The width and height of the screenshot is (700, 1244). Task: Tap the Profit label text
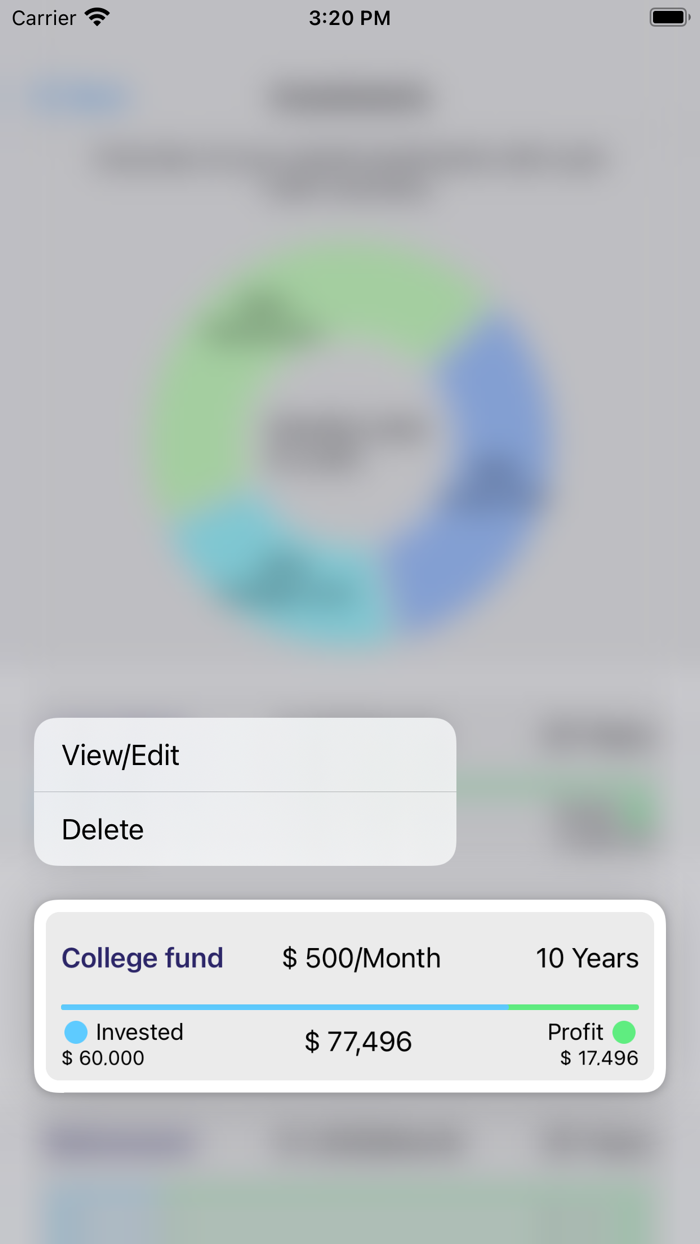point(575,1032)
